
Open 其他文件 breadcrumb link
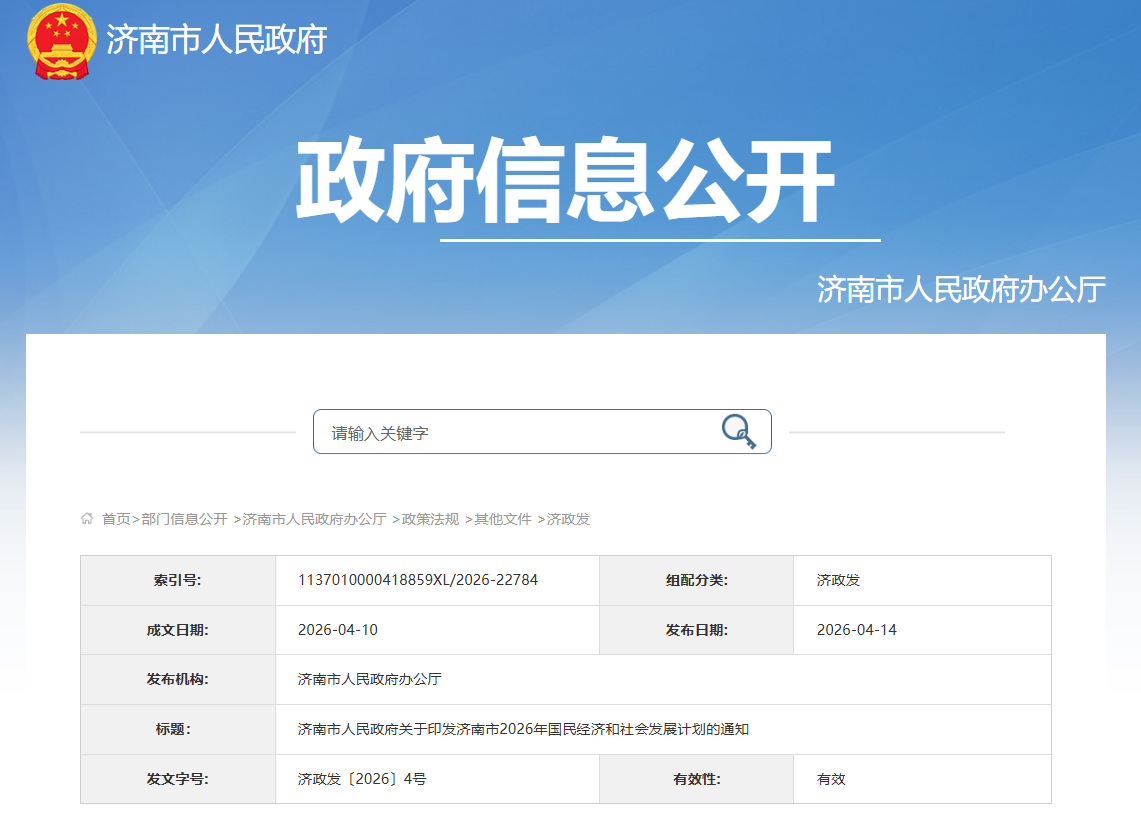[503, 519]
